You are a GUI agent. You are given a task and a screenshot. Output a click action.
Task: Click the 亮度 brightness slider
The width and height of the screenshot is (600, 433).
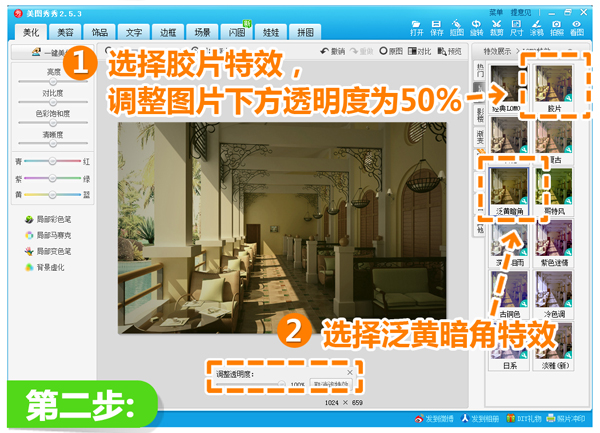pyautogui.click(x=53, y=81)
